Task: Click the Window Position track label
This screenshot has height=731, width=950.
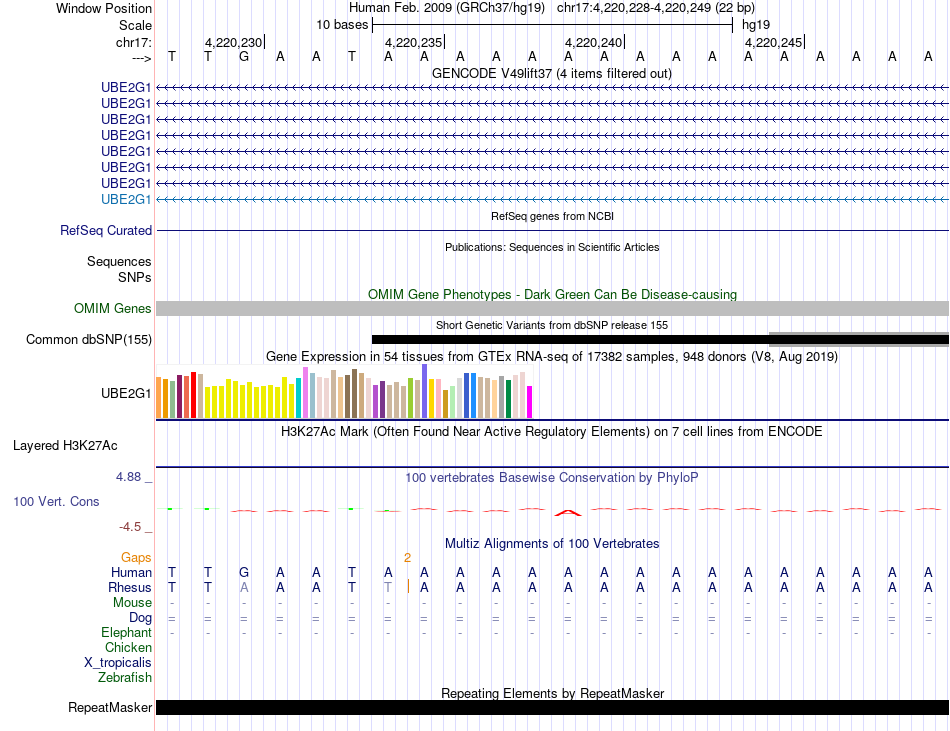Action: click(104, 8)
